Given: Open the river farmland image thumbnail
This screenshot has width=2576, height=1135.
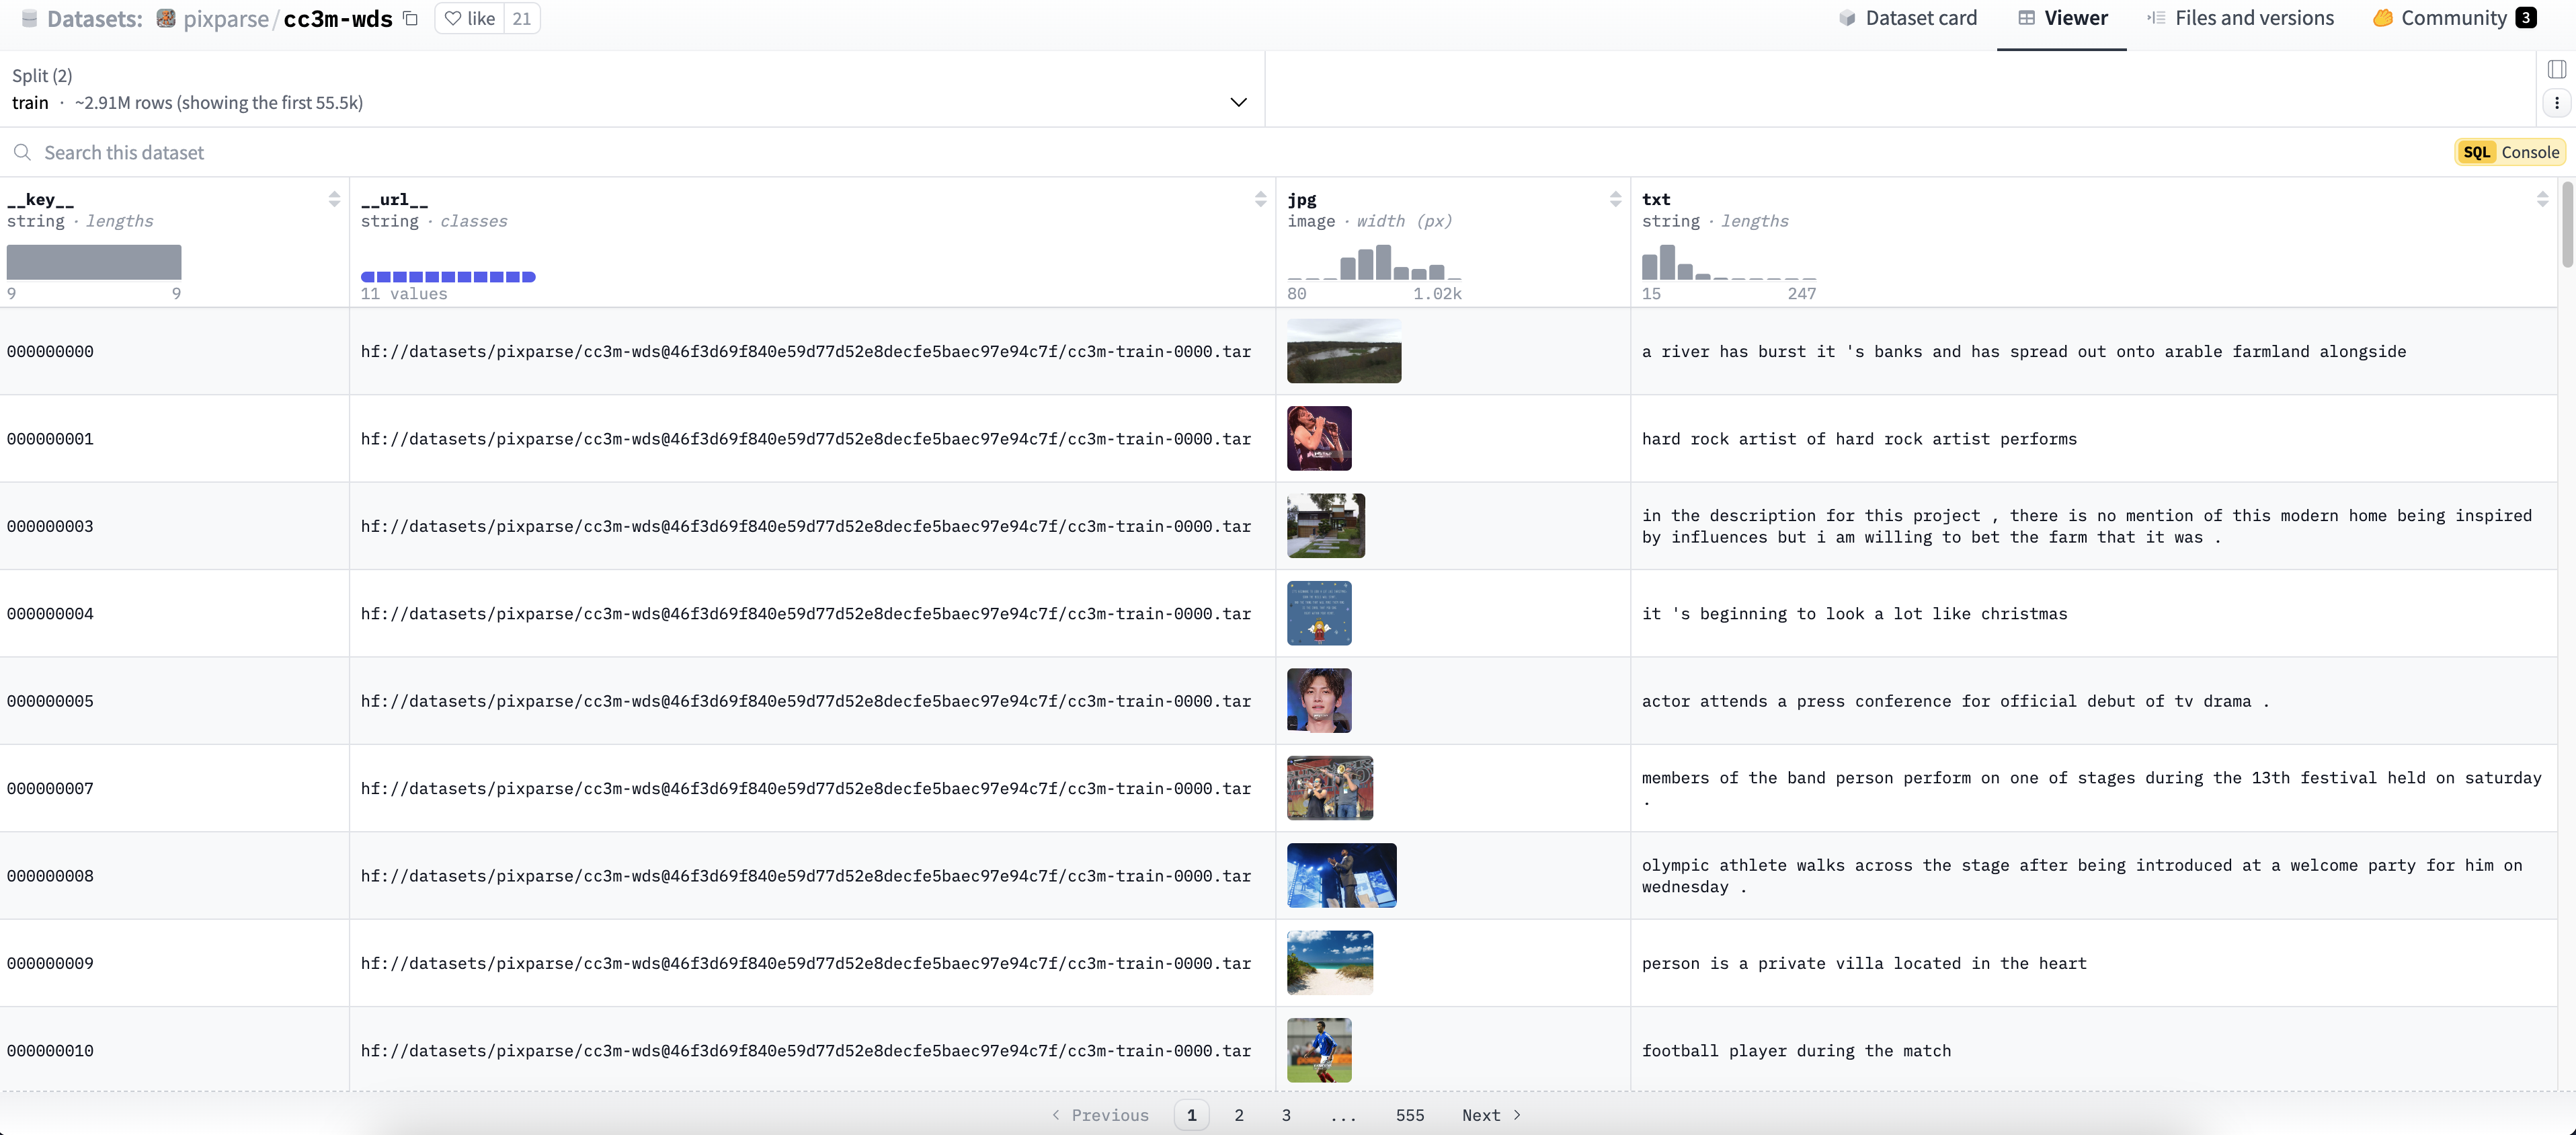Looking at the screenshot, I should click(x=1343, y=351).
